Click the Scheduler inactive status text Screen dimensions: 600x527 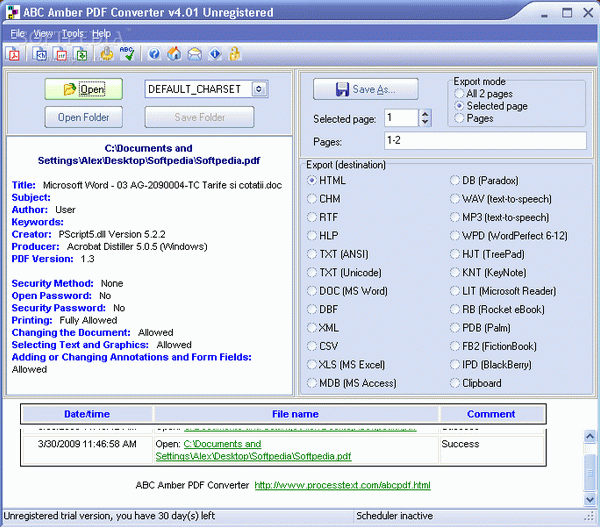pyautogui.click(x=395, y=516)
